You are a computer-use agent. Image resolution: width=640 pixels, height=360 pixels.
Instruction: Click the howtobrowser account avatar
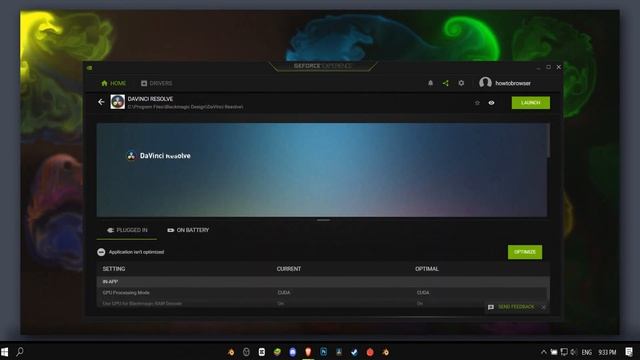[x=485, y=83]
